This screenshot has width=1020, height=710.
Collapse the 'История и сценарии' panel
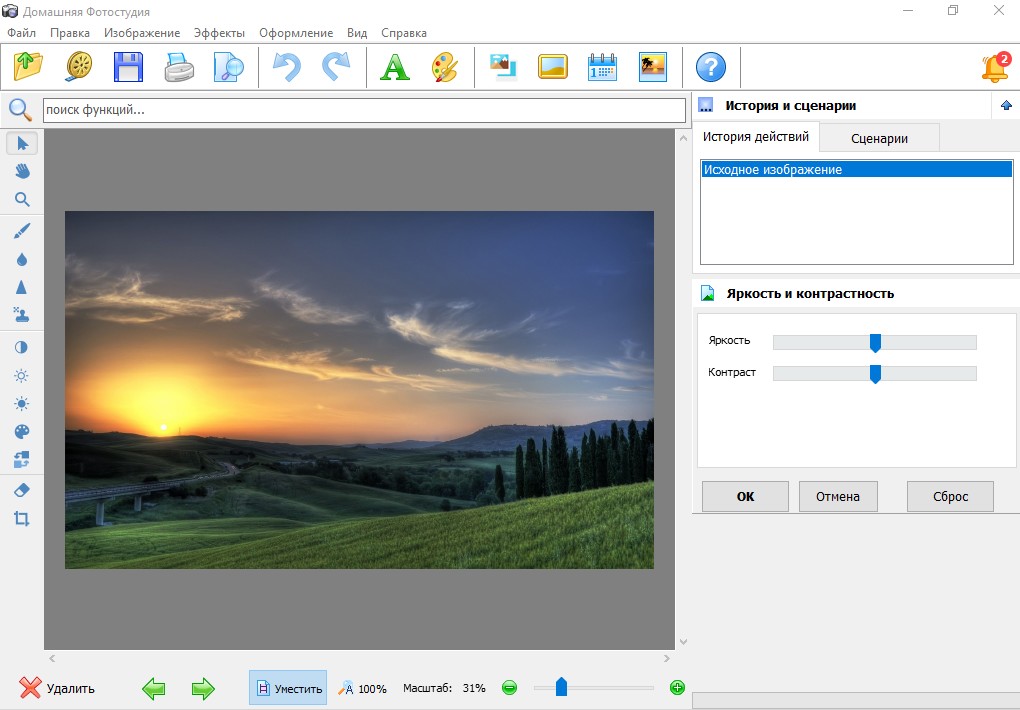(1006, 106)
